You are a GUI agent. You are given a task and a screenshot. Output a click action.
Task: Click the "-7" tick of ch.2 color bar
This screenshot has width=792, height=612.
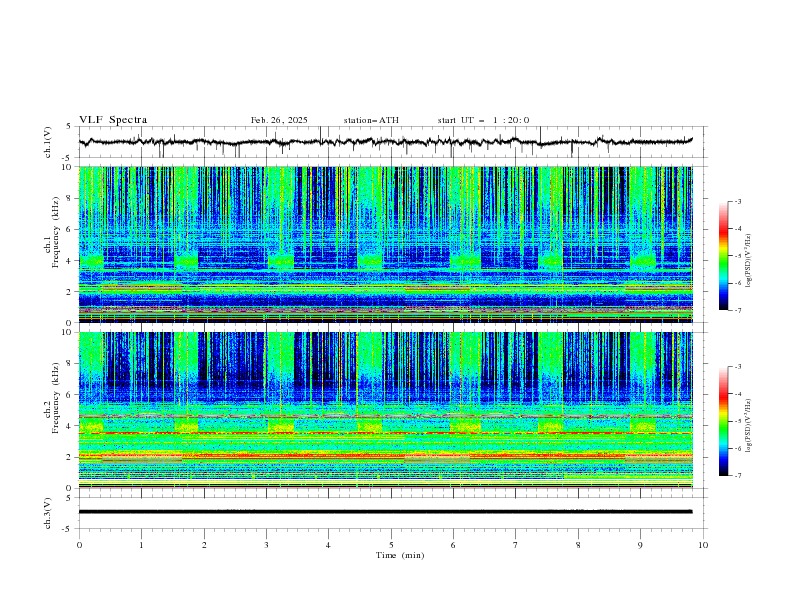pos(738,475)
